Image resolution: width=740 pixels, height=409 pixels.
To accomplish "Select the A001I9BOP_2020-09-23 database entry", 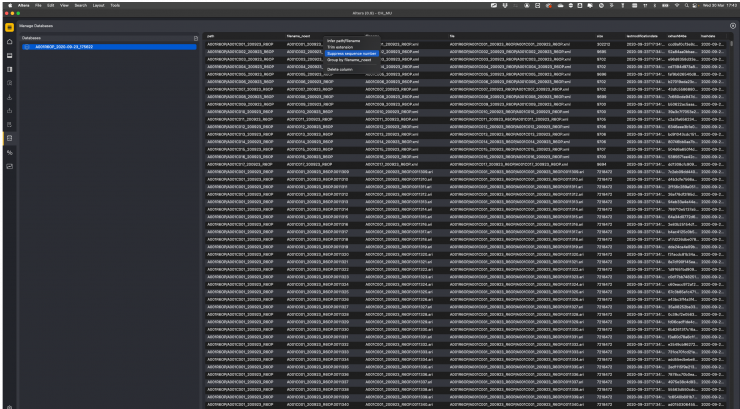I will coord(78,46).
